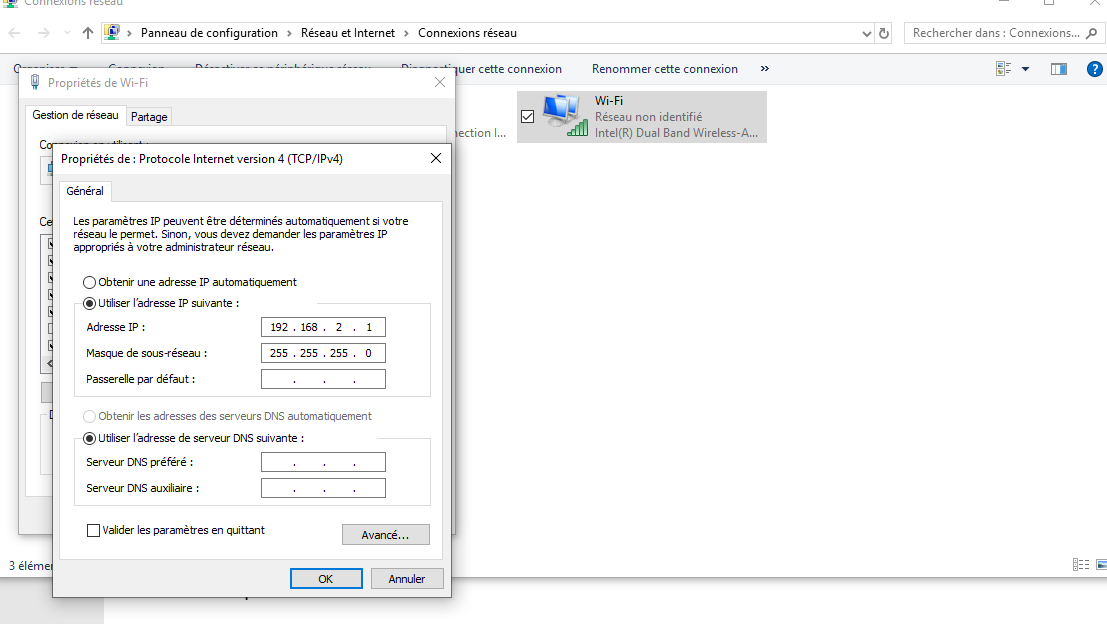The height and width of the screenshot is (624, 1107).
Task: Click the details view icon in status bar
Action: (x=1079, y=565)
